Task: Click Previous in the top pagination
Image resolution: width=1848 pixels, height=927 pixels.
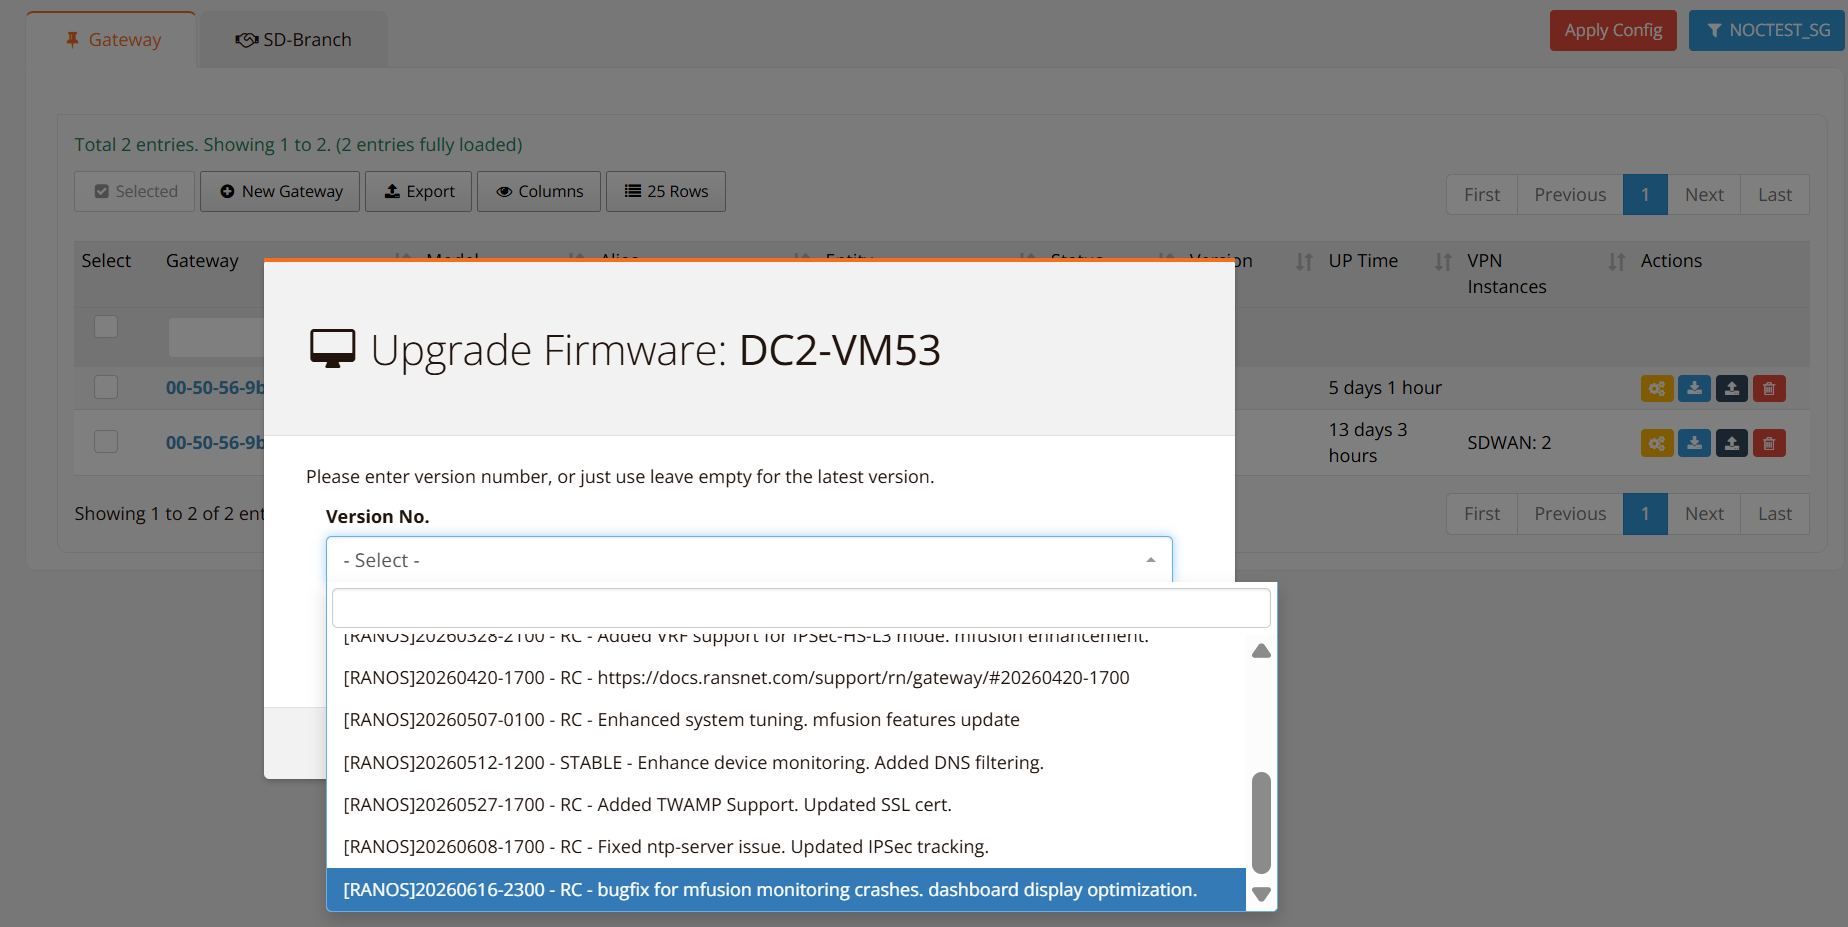Action: tap(1570, 195)
